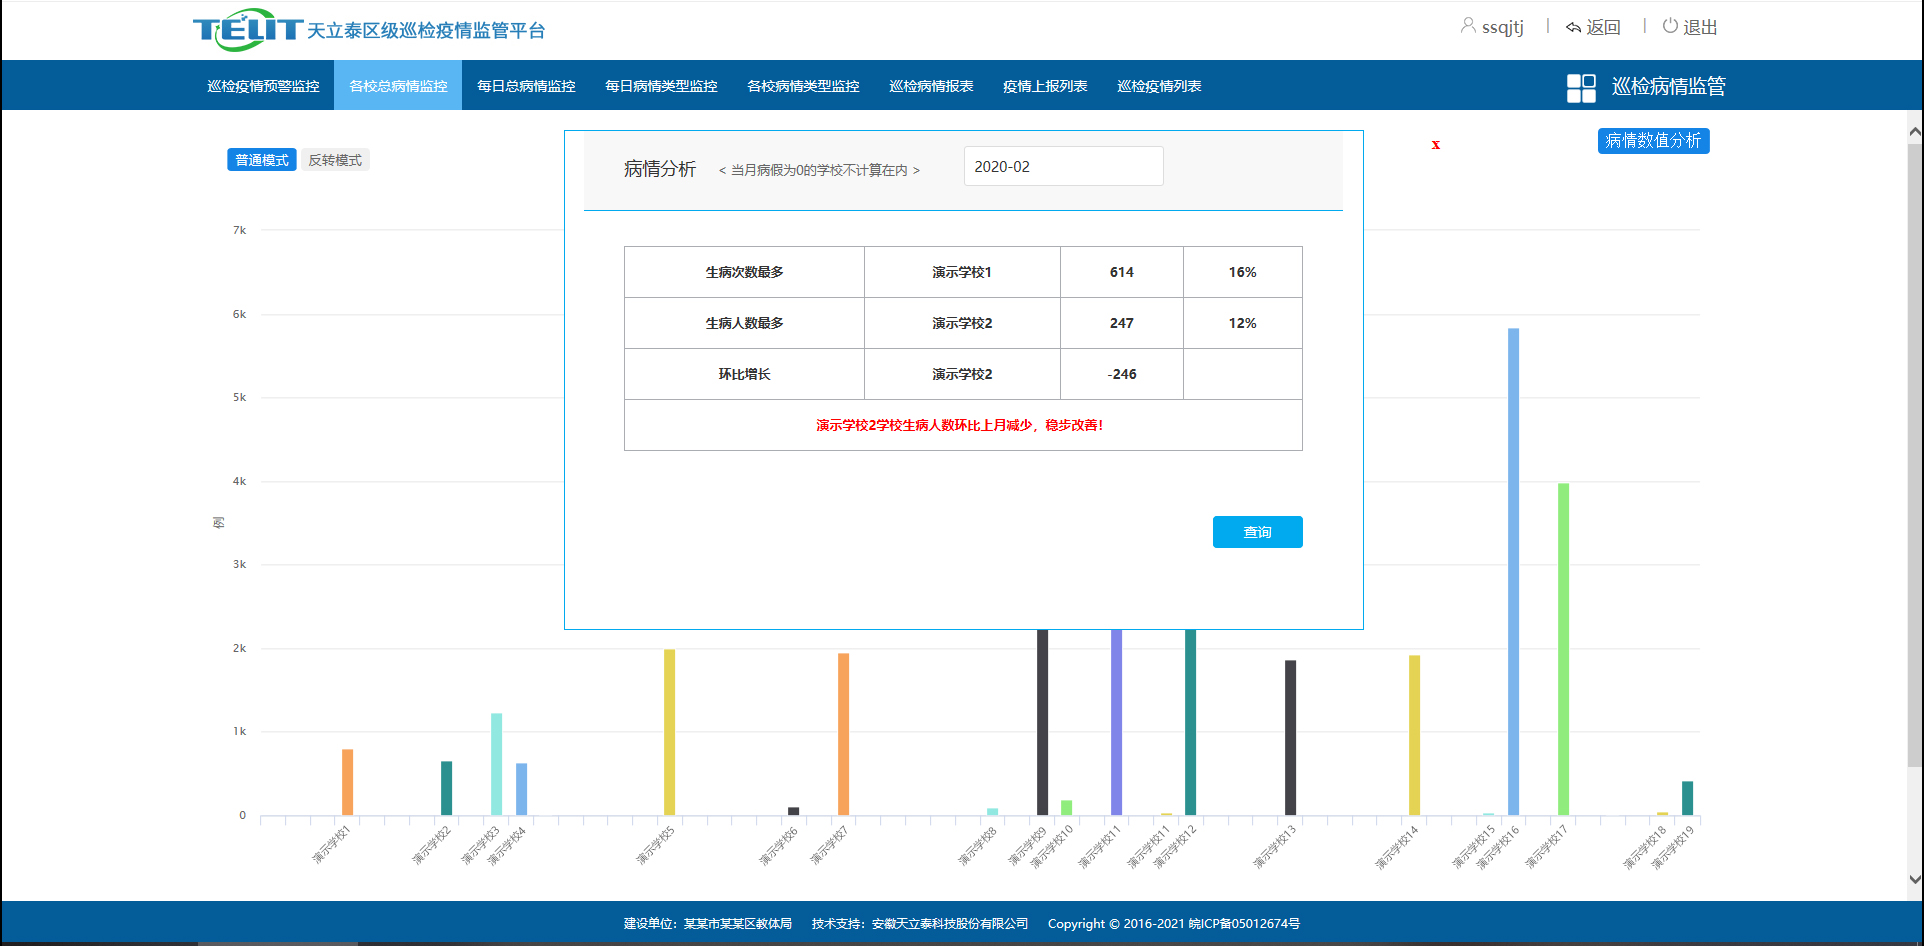
Task: Select the 疫情上报列表 tab
Action: point(1045,86)
